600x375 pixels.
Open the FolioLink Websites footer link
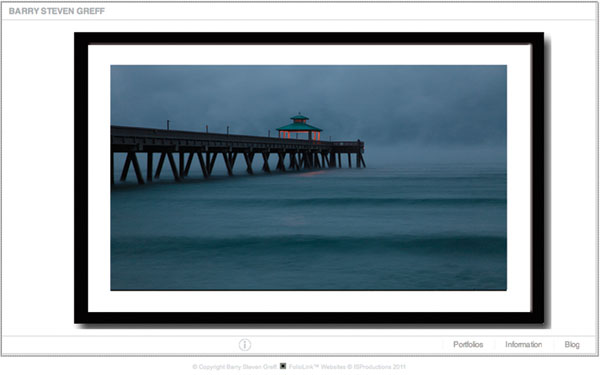tap(316, 367)
